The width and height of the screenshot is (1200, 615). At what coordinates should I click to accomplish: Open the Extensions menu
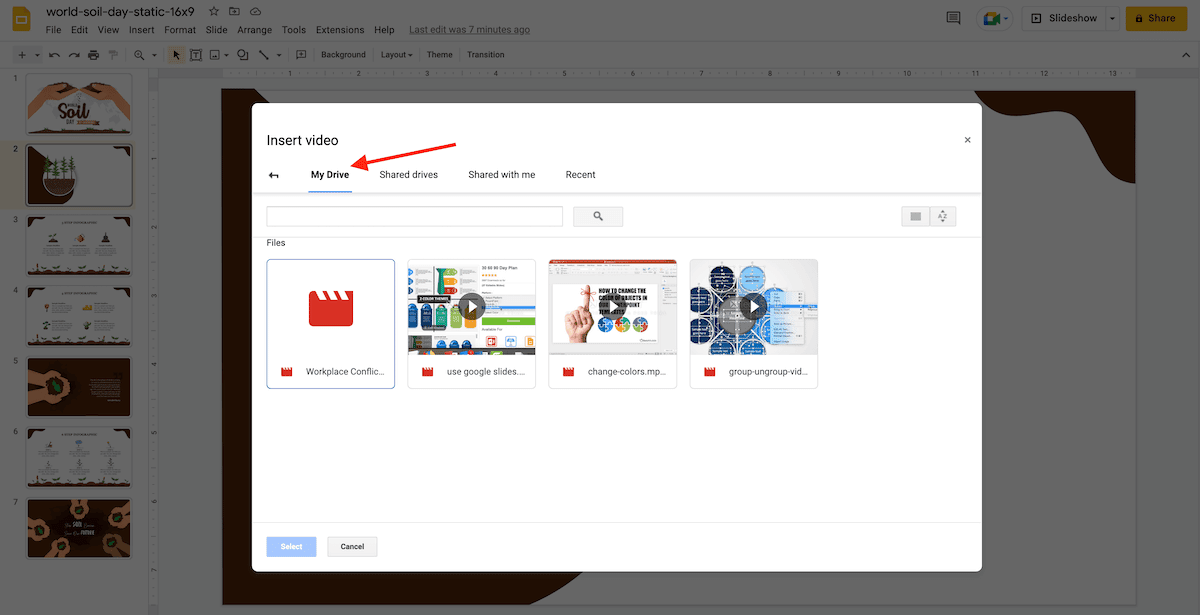[340, 30]
